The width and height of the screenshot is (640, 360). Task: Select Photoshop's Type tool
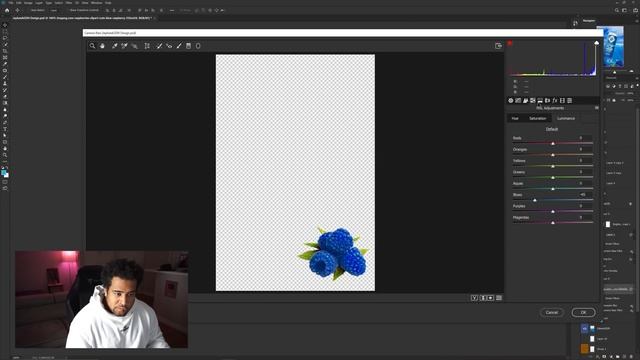point(5,129)
